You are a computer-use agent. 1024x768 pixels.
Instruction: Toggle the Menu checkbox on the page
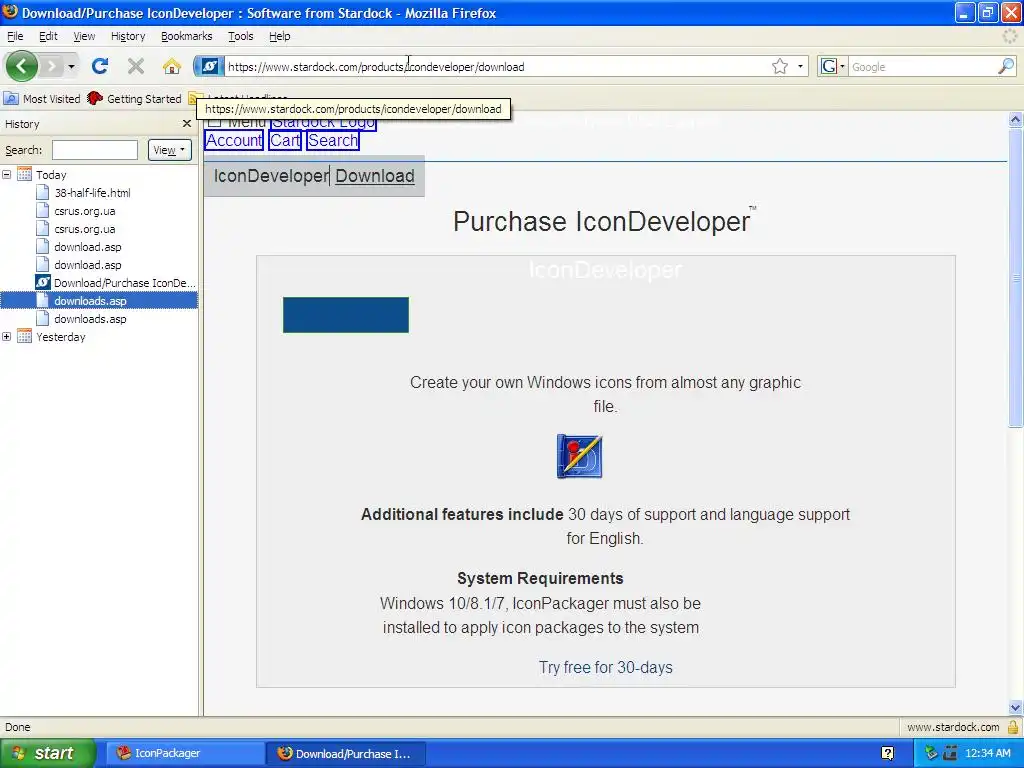click(214, 121)
